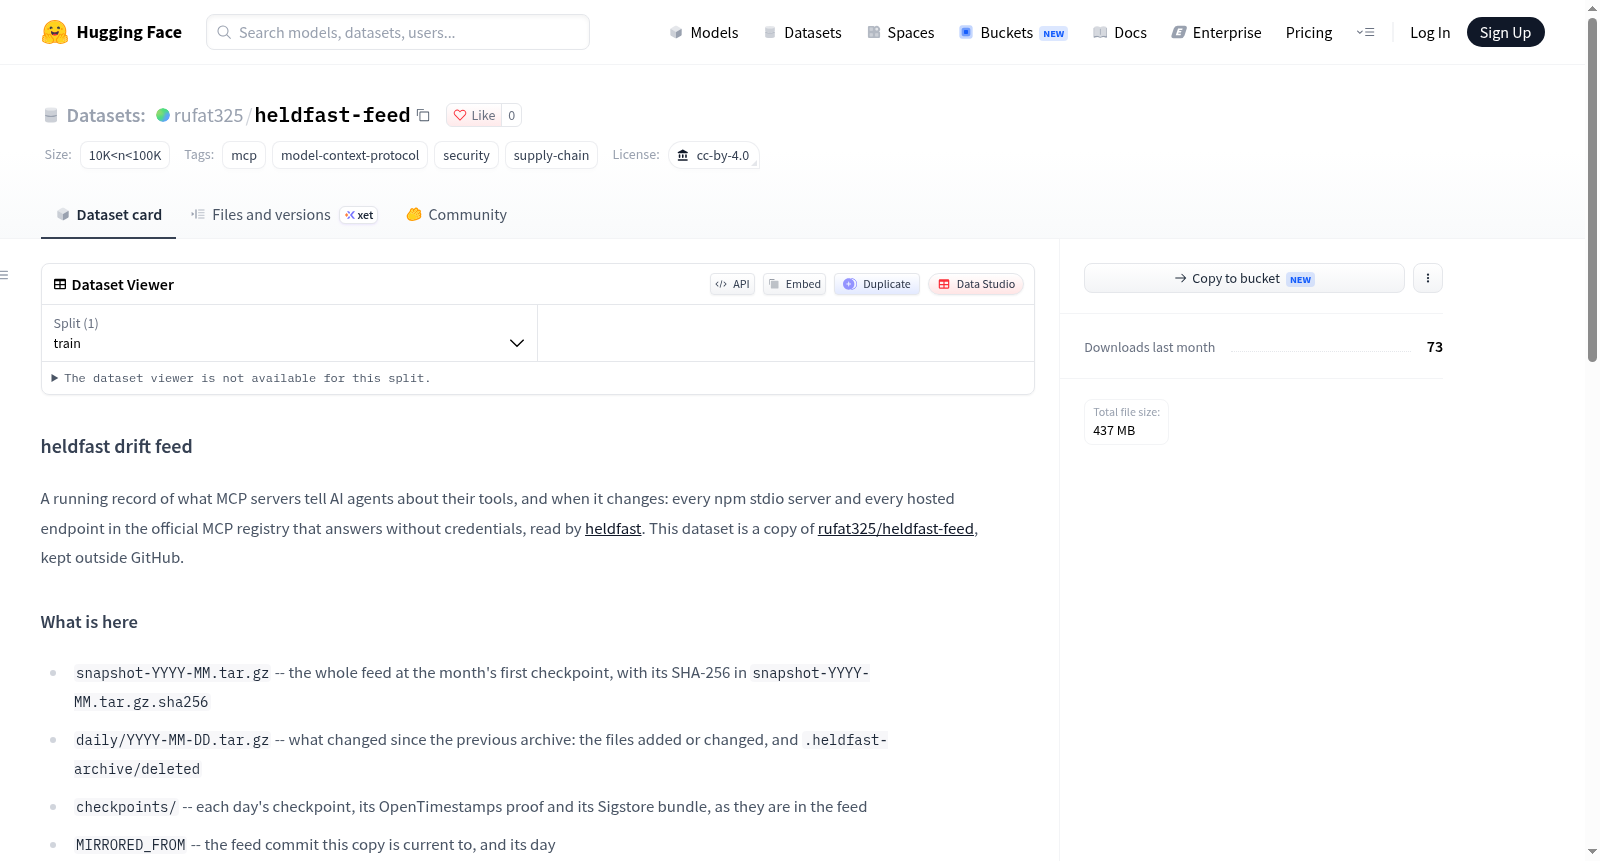Viewport: 1600px width, 861px height.
Task: Go to the rufat325 profile
Action: coord(208,115)
